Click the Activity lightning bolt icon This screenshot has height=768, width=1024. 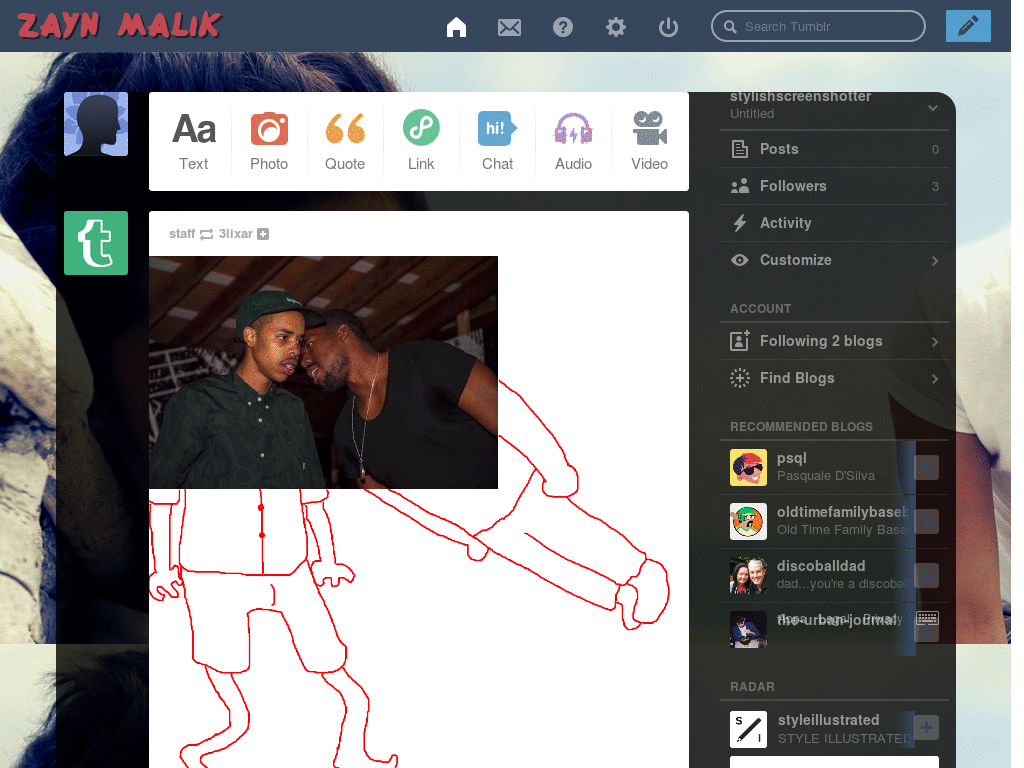pyautogui.click(x=739, y=223)
